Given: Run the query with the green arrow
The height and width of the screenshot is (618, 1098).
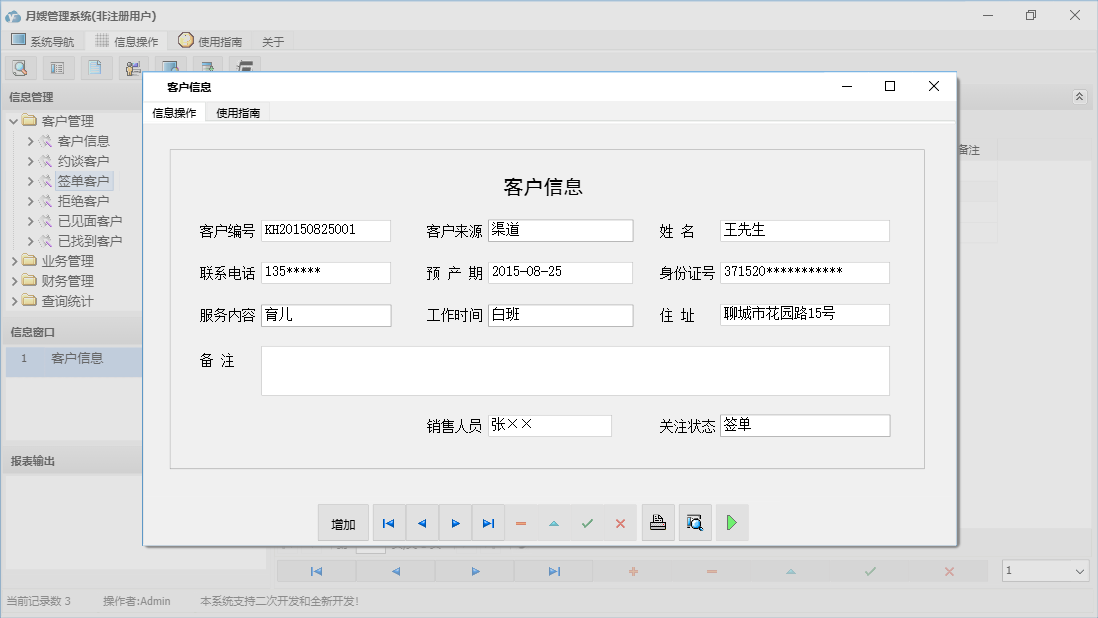Looking at the screenshot, I should [732, 522].
